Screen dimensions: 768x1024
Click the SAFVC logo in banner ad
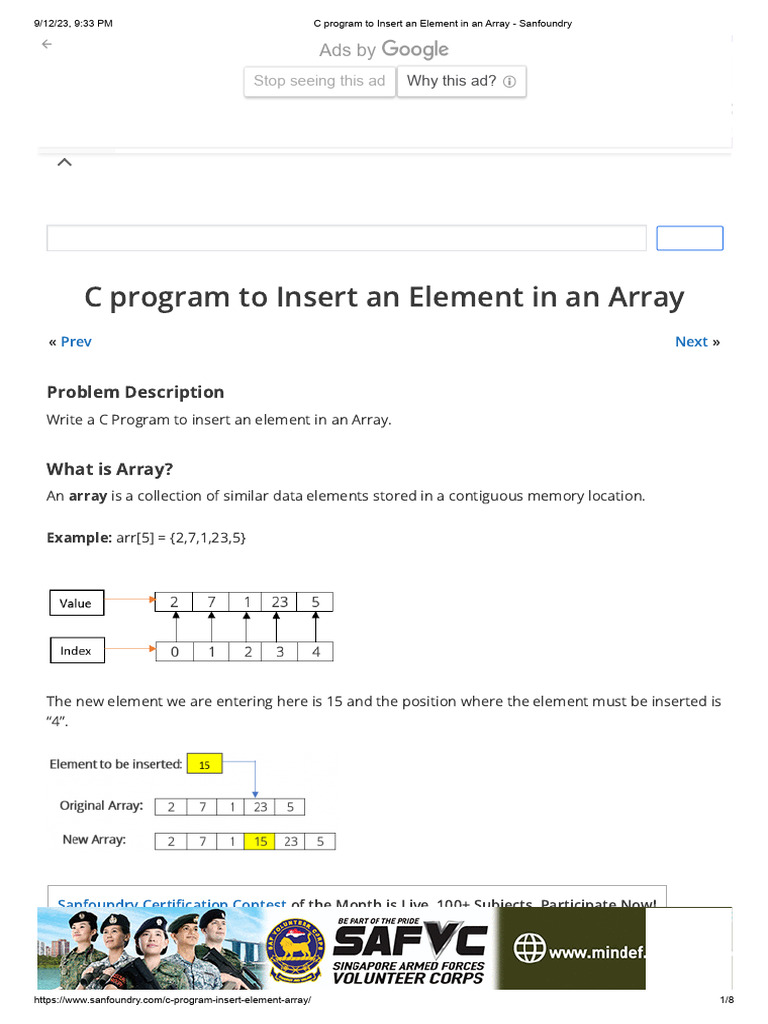[x=410, y=942]
